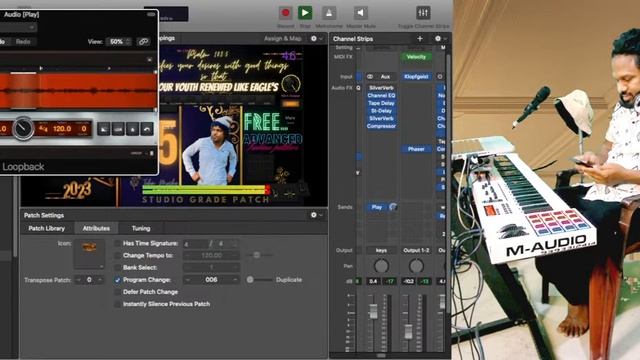Open the Compressor plugin slot
The width and height of the screenshot is (640, 360).
pyautogui.click(x=381, y=126)
